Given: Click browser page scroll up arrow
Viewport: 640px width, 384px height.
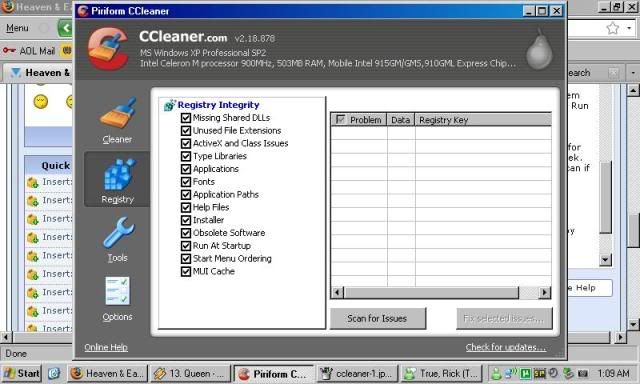Looking at the screenshot, I should point(633,90).
